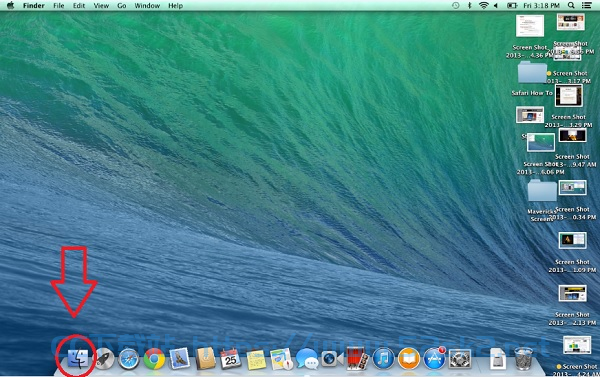Select Screen Shot 2013-...4.24 AM thumbnail
The width and height of the screenshot is (600, 377).
pos(577,346)
